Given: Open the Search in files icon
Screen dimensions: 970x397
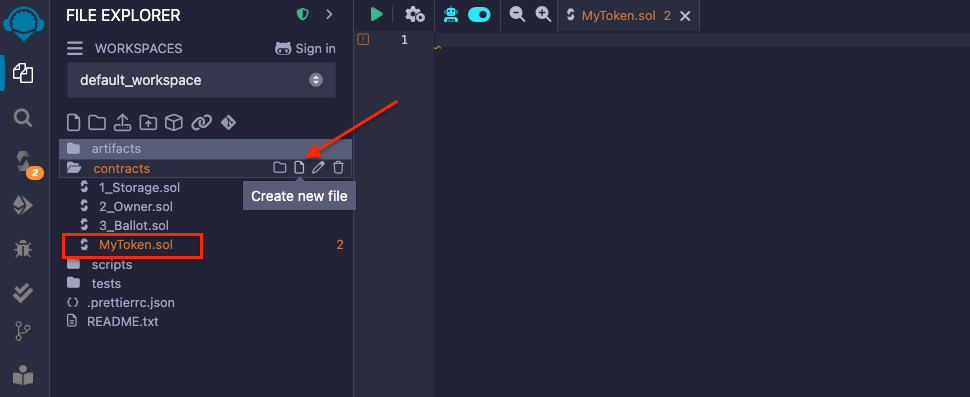Looking at the screenshot, I should pyautogui.click(x=23, y=117).
